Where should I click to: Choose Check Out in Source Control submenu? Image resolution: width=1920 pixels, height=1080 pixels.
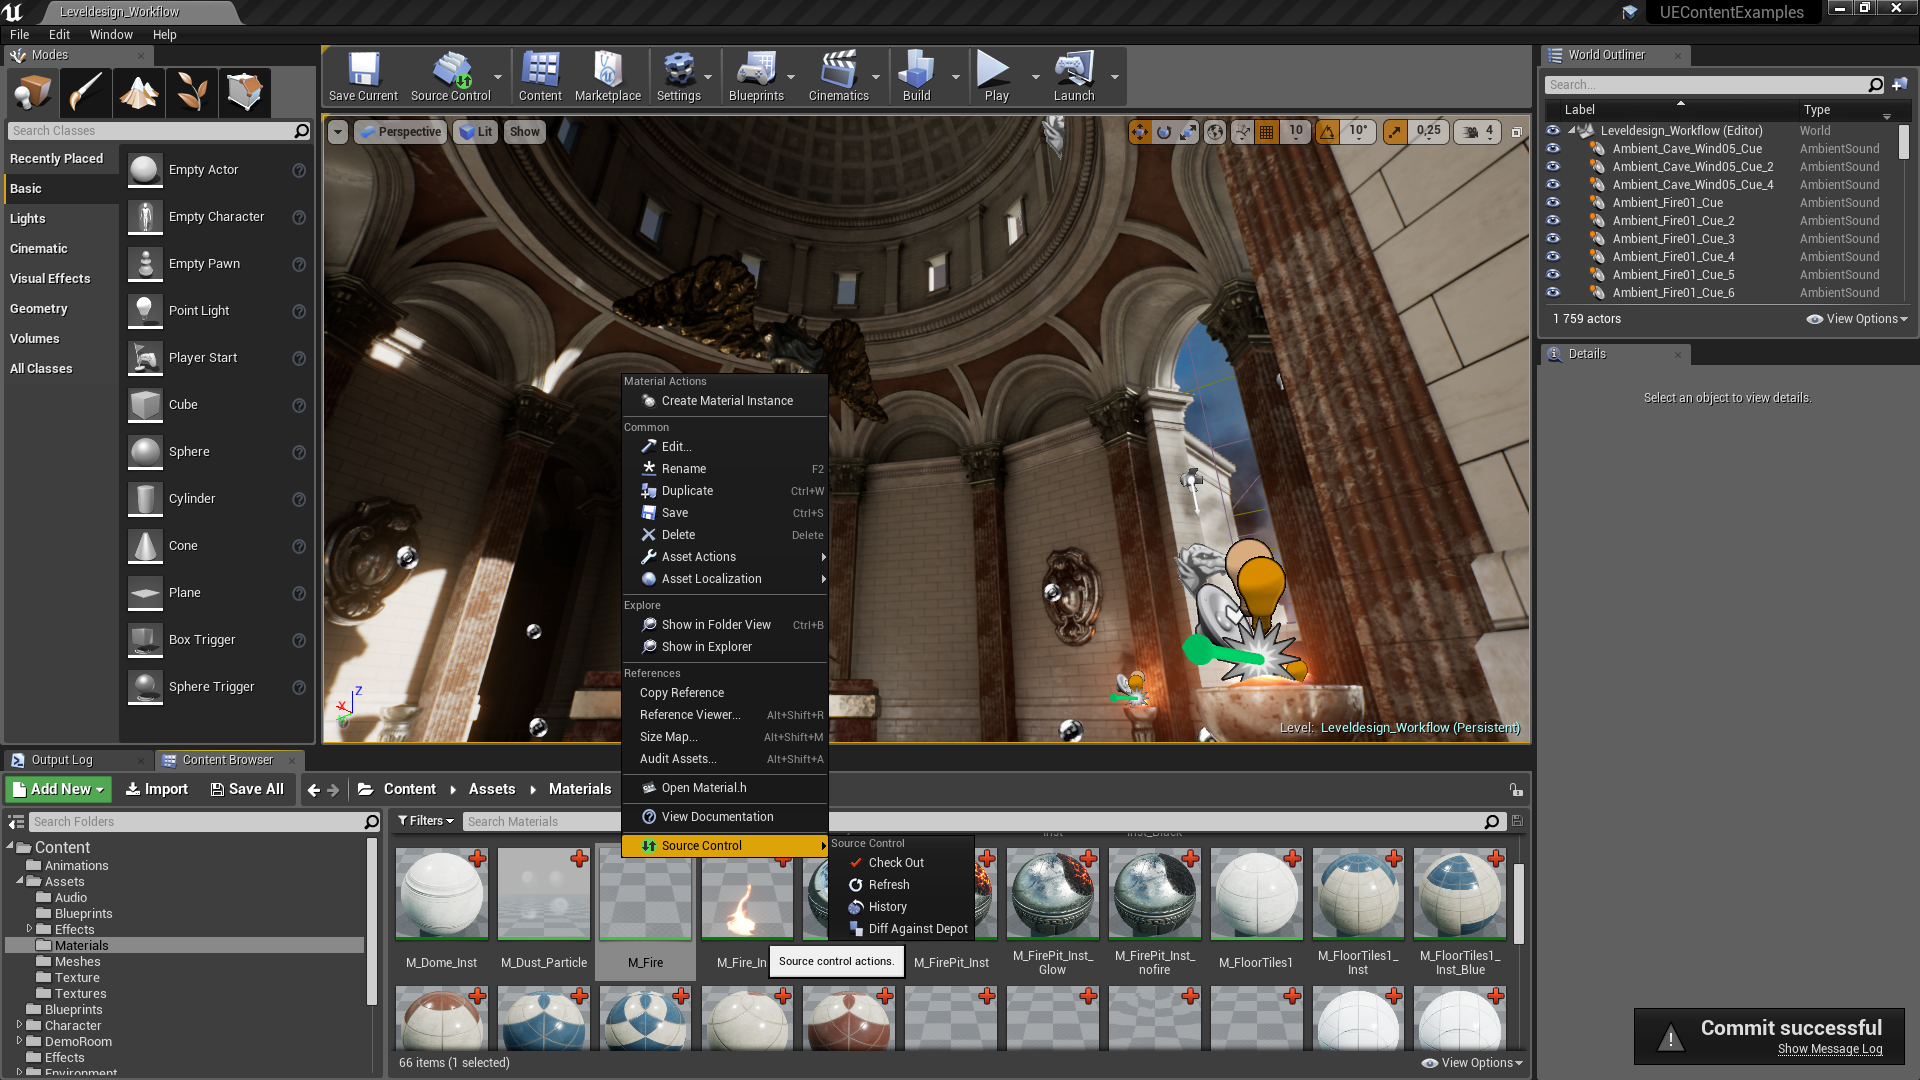click(896, 863)
